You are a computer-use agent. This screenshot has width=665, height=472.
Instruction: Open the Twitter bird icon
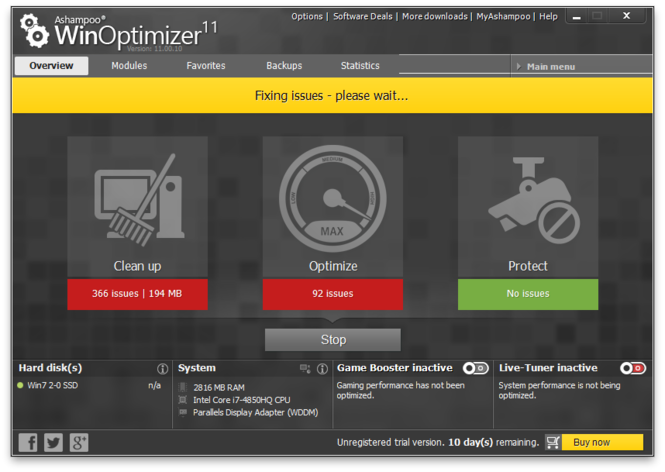coord(53,442)
